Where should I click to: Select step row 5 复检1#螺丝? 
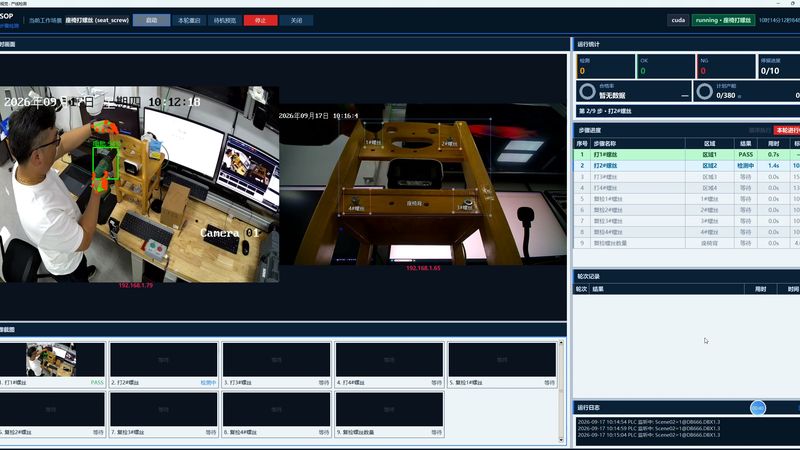[x=687, y=199]
